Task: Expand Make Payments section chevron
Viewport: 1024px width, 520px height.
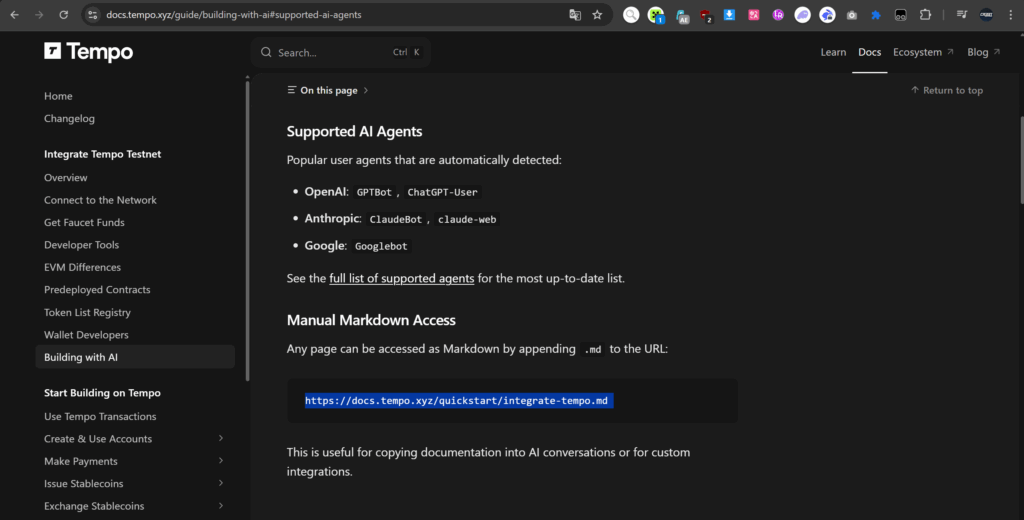Action: point(220,461)
